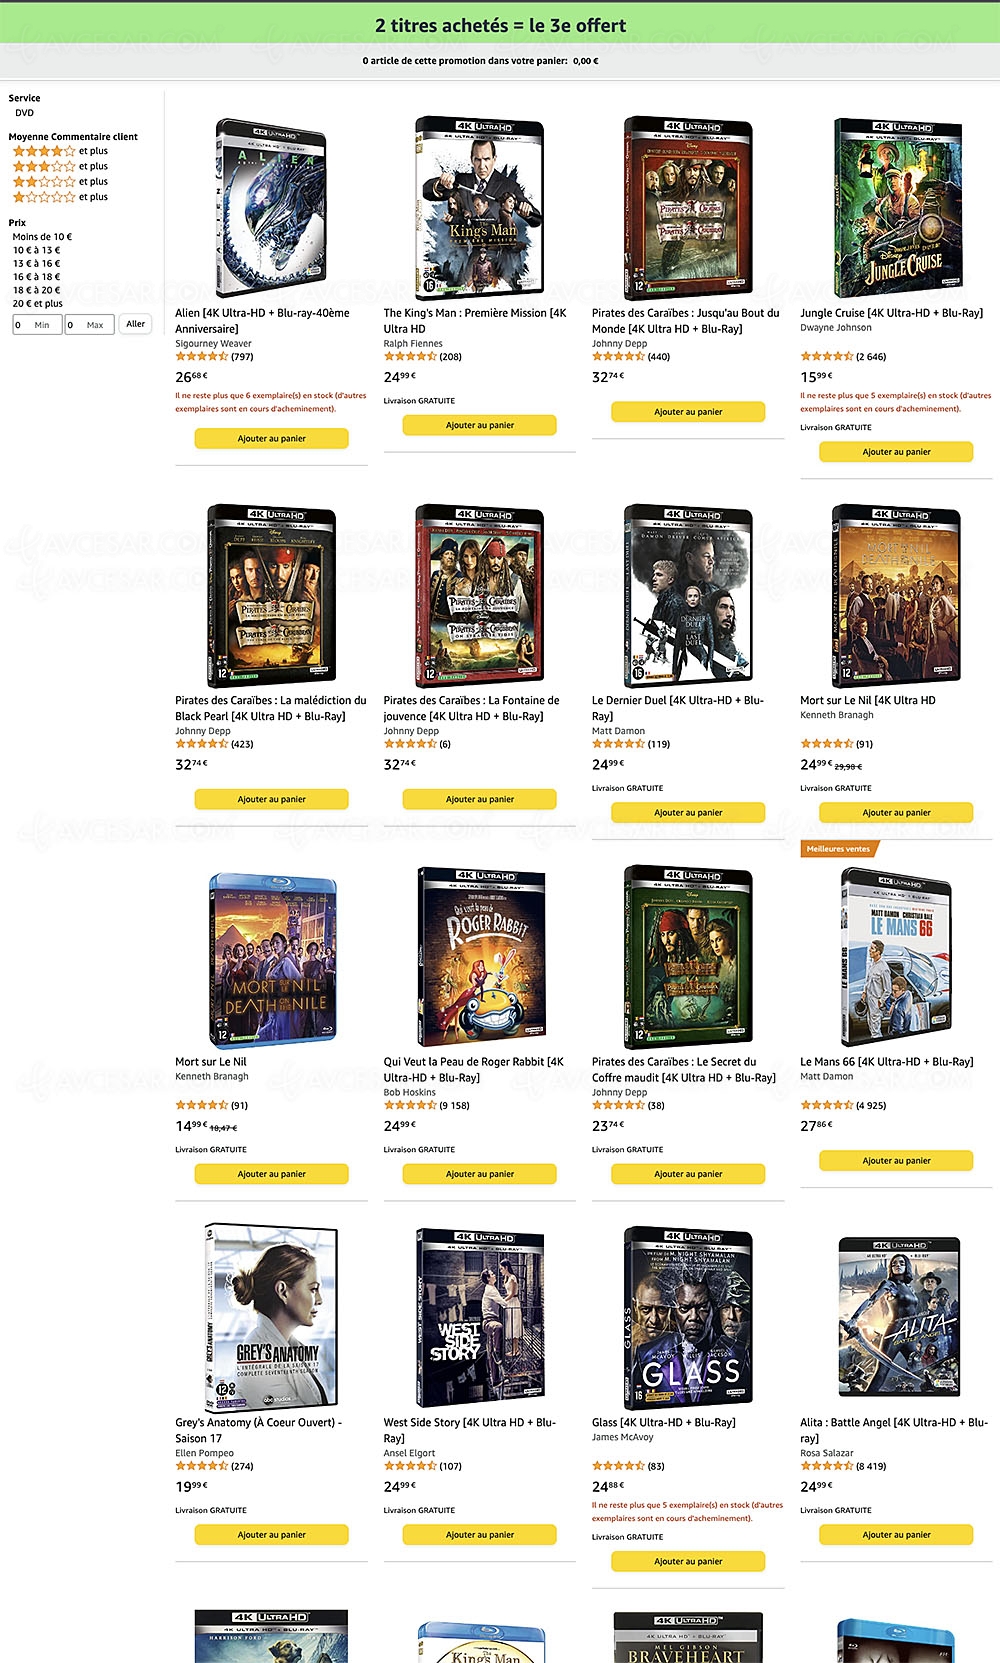Add The King's Man to cart
Image resolution: width=1000 pixels, height=1663 pixels.
pyautogui.click(x=480, y=425)
